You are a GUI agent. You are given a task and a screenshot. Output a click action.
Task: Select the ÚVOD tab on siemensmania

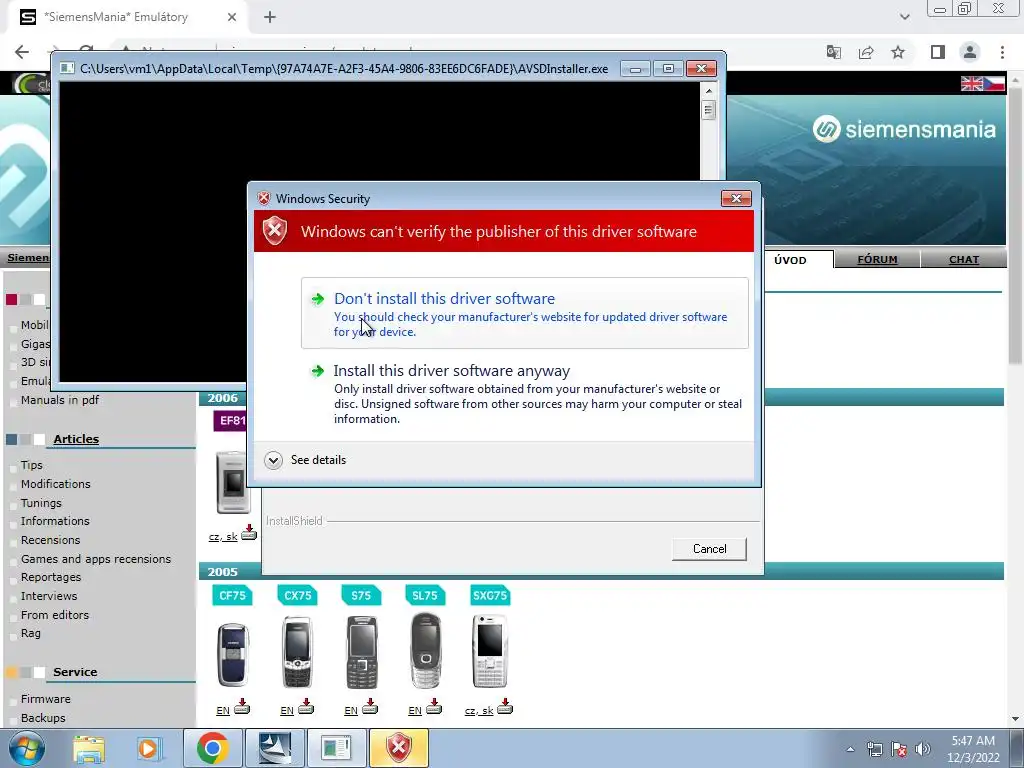coord(790,260)
